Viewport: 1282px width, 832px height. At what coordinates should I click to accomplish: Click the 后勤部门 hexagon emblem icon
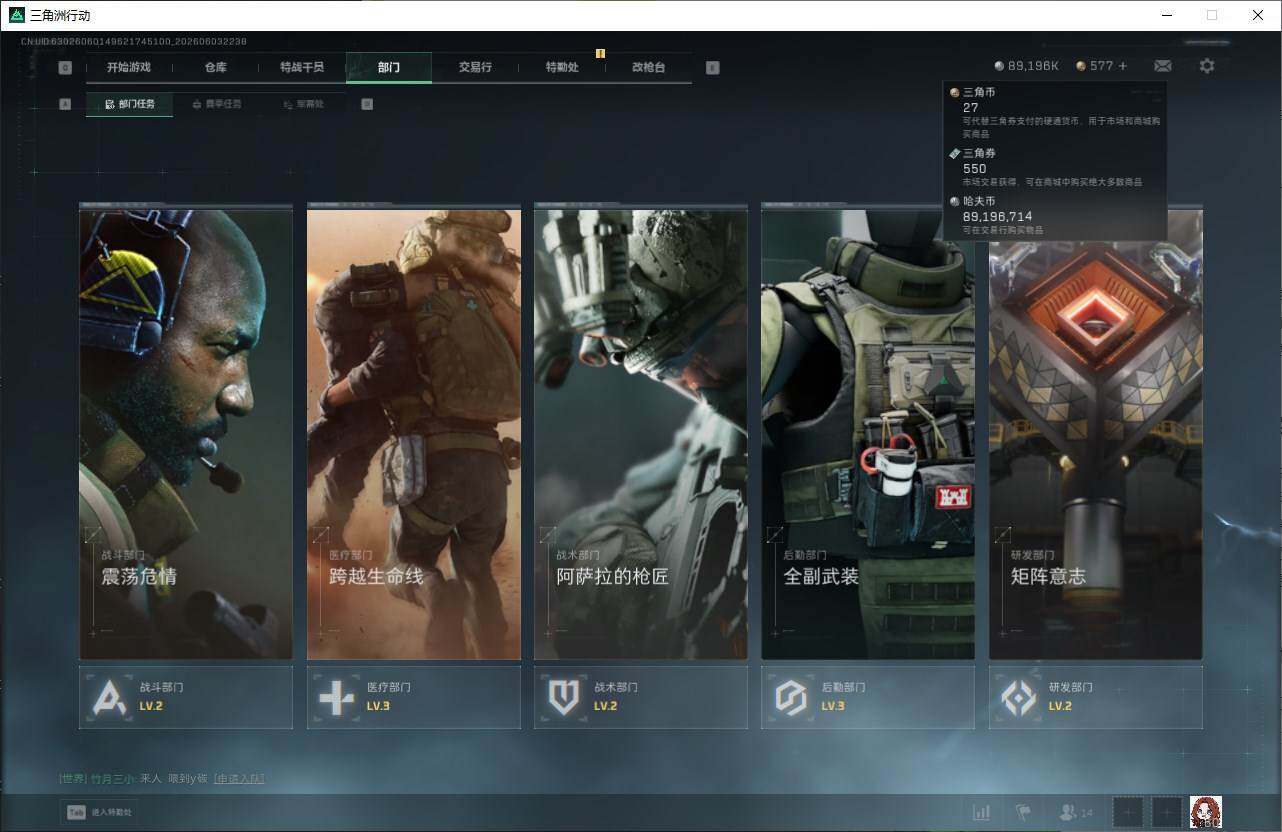pyautogui.click(x=791, y=697)
